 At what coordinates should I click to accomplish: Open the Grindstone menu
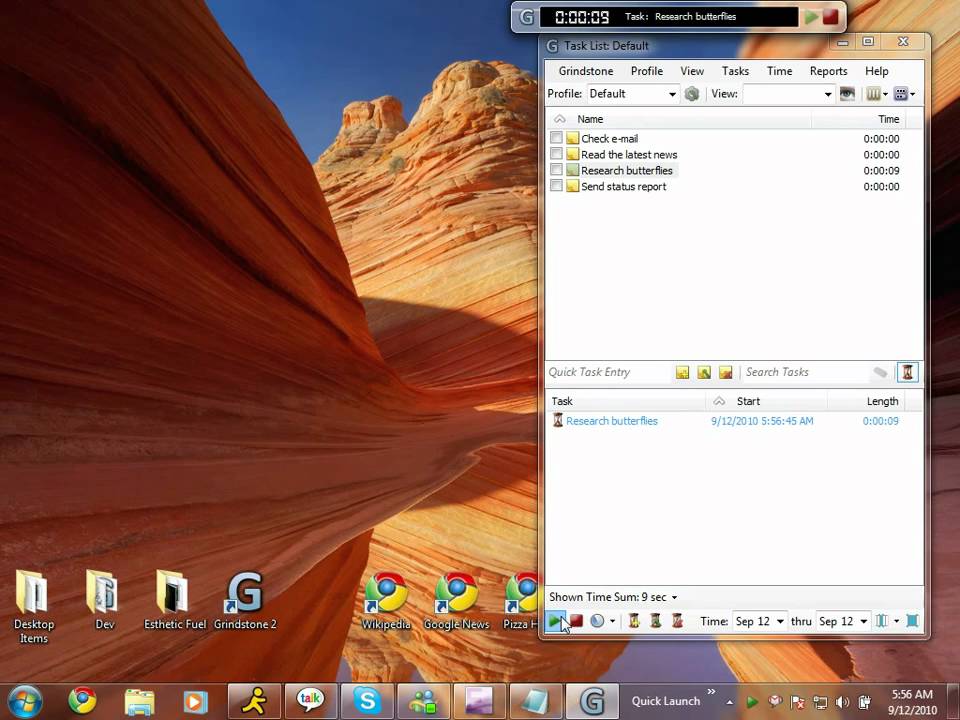585,71
